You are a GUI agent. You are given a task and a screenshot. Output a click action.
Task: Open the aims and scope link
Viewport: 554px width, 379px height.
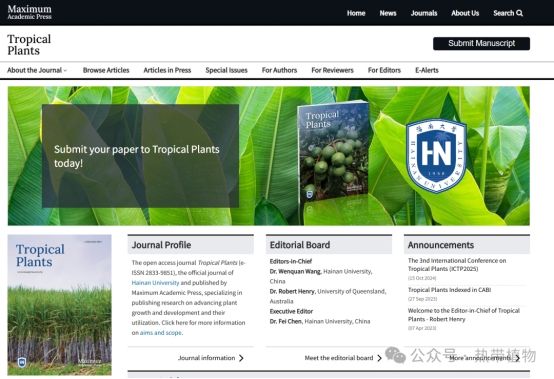(161, 333)
